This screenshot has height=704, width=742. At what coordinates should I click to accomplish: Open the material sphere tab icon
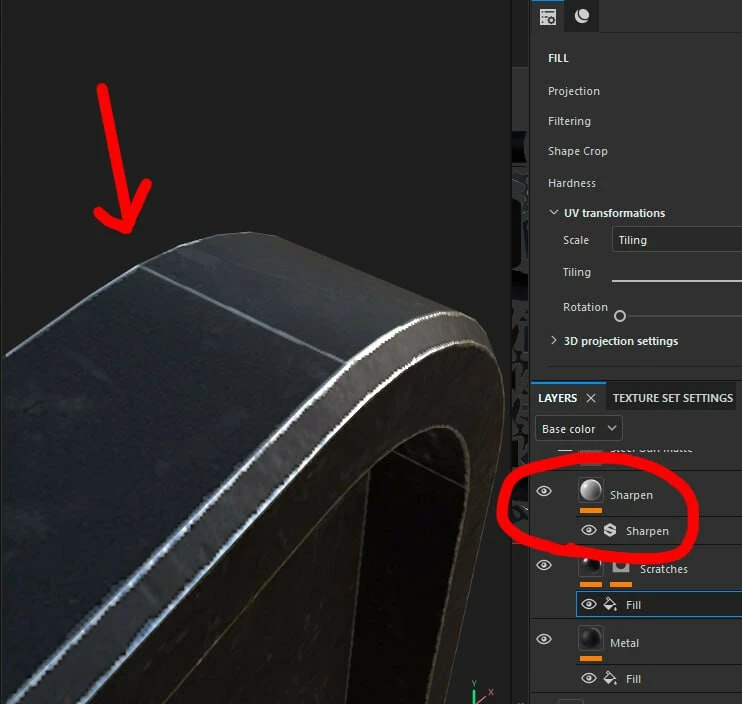click(582, 17)
